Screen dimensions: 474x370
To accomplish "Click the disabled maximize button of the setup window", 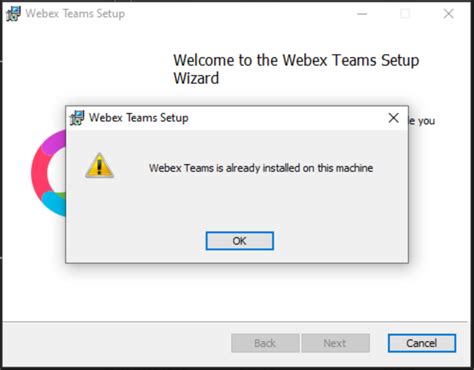I will tap(405, 14).
